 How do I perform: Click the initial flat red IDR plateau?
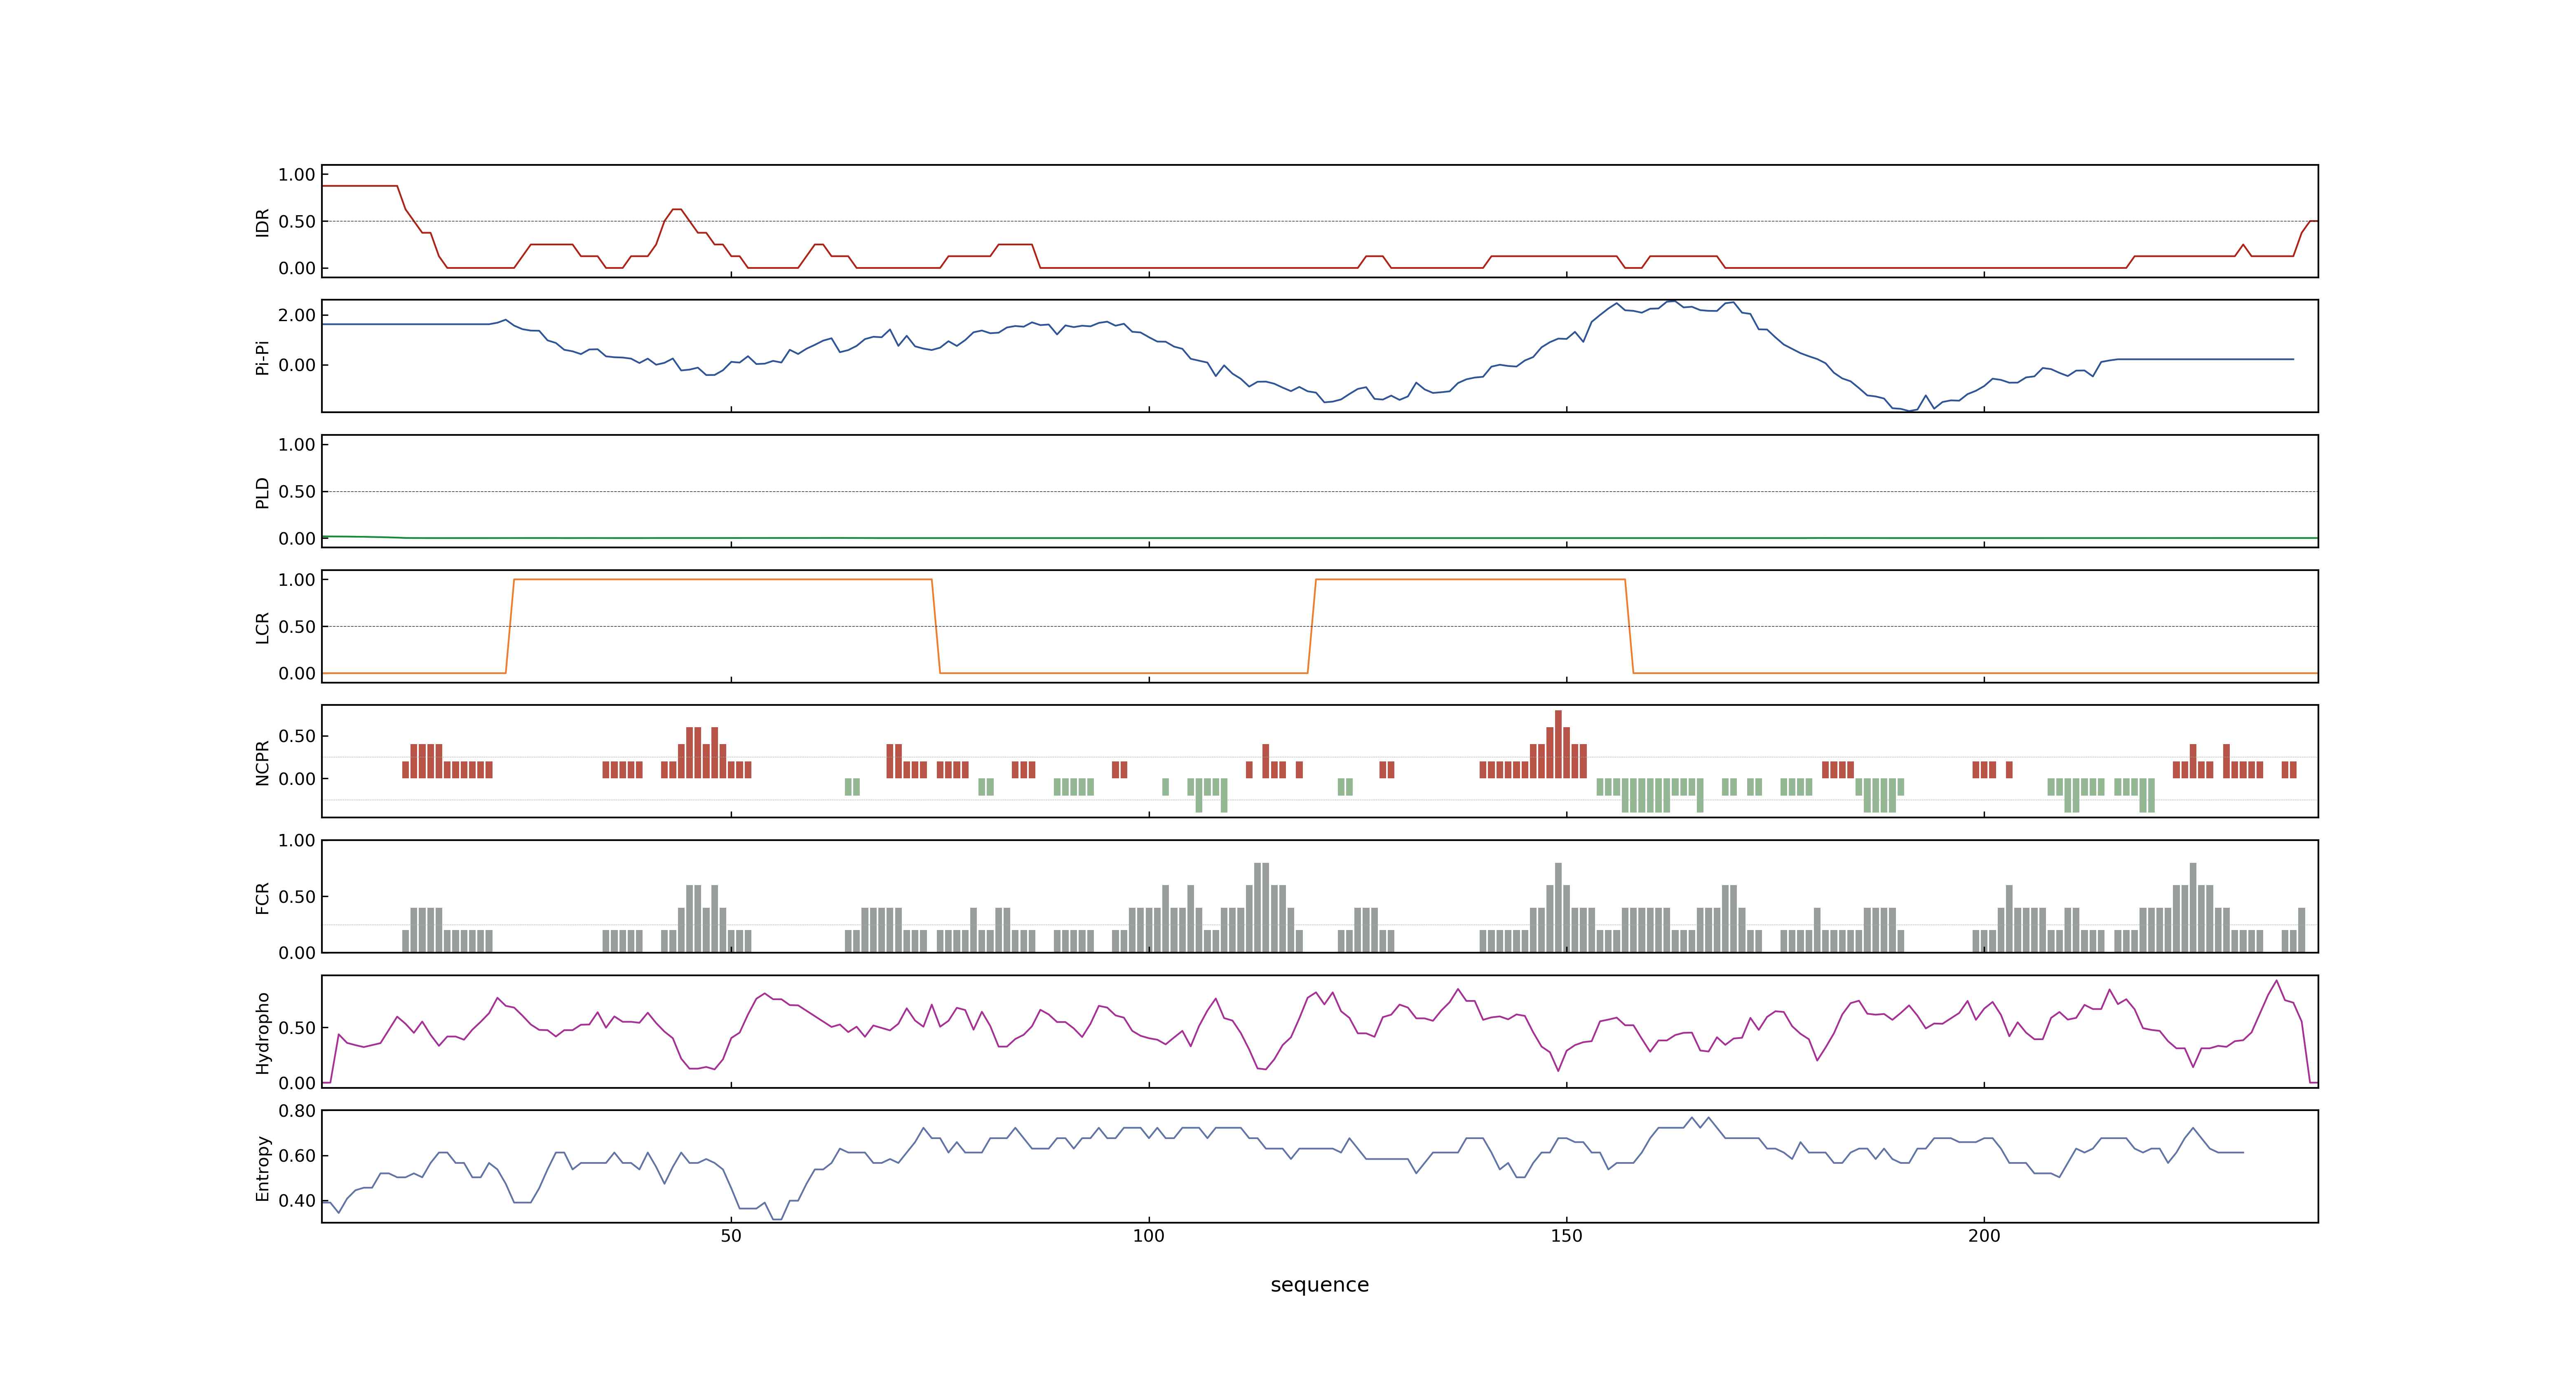click(x=360, y=186)
